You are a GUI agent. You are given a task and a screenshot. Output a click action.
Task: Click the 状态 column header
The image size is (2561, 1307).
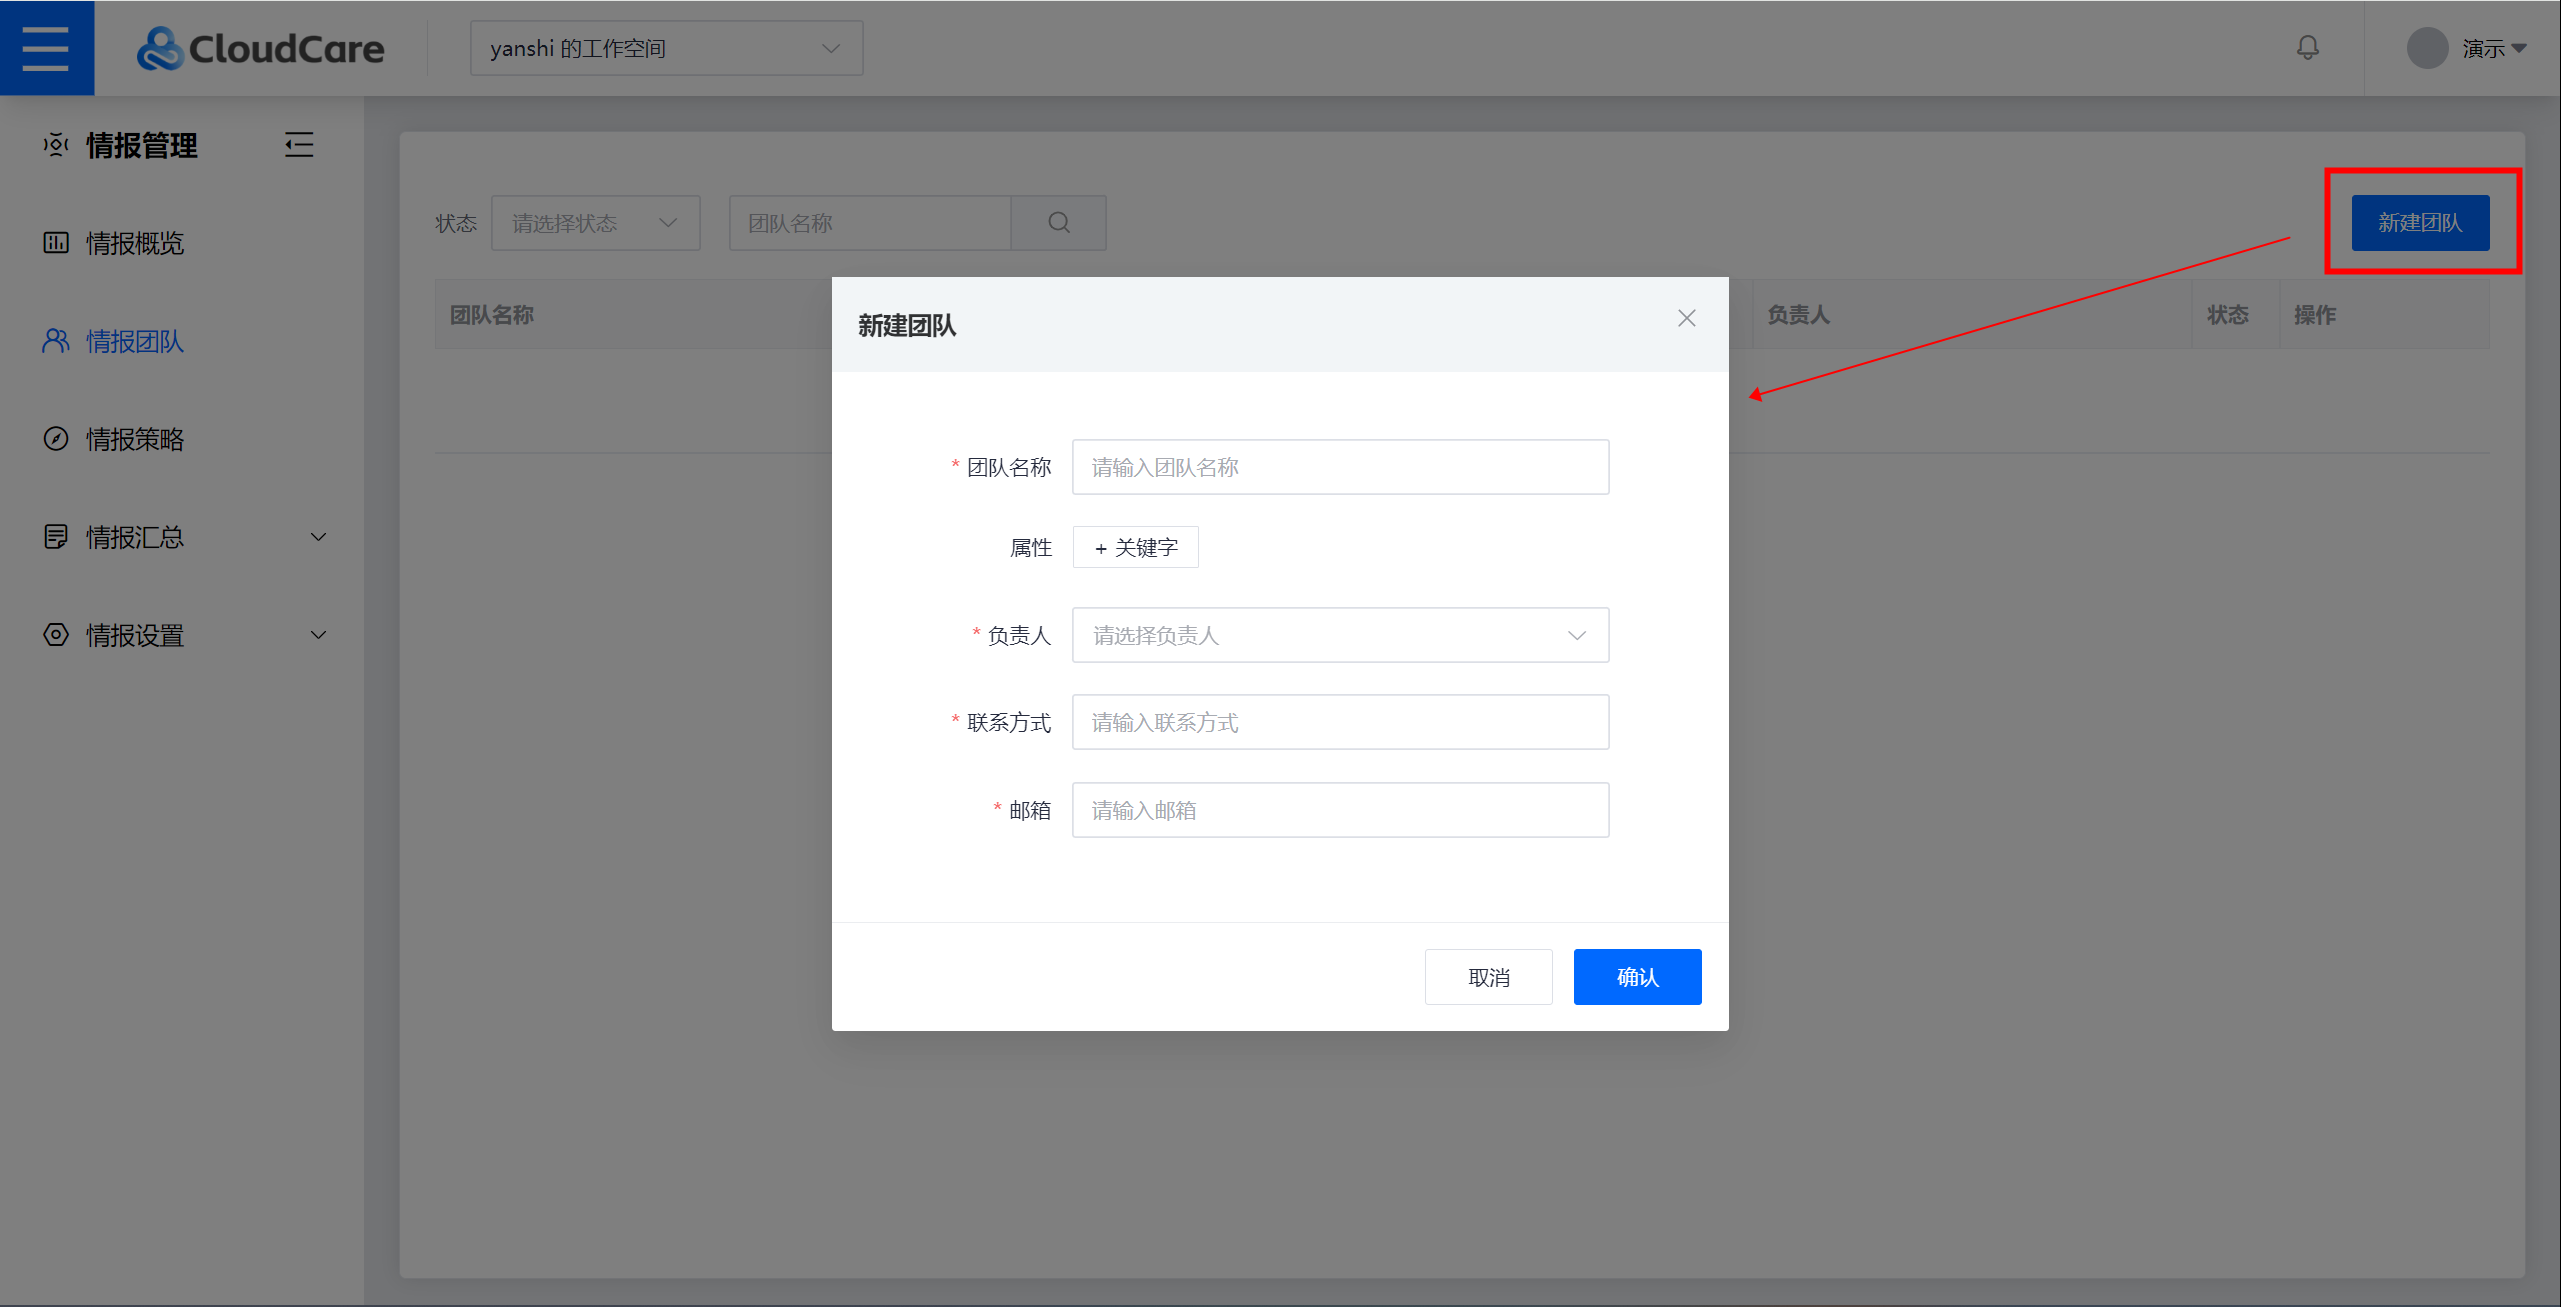[x=2227, y=315]
